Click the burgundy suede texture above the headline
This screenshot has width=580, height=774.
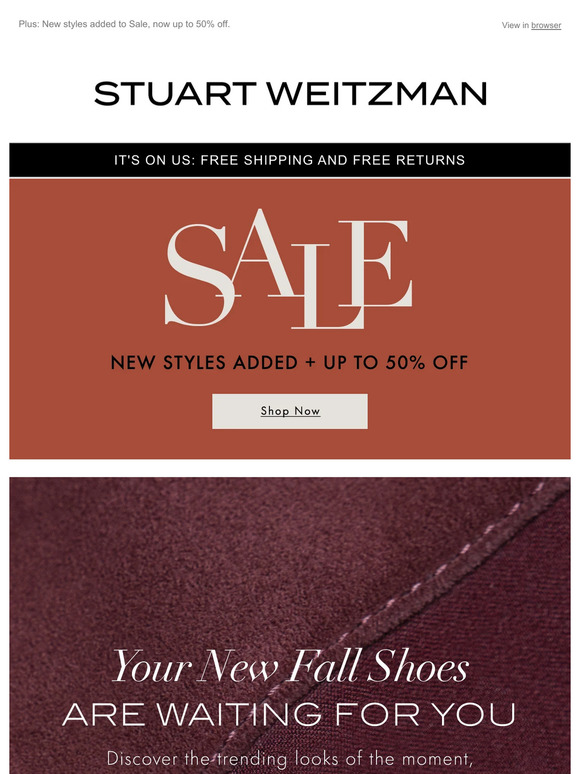coord(197,553)
